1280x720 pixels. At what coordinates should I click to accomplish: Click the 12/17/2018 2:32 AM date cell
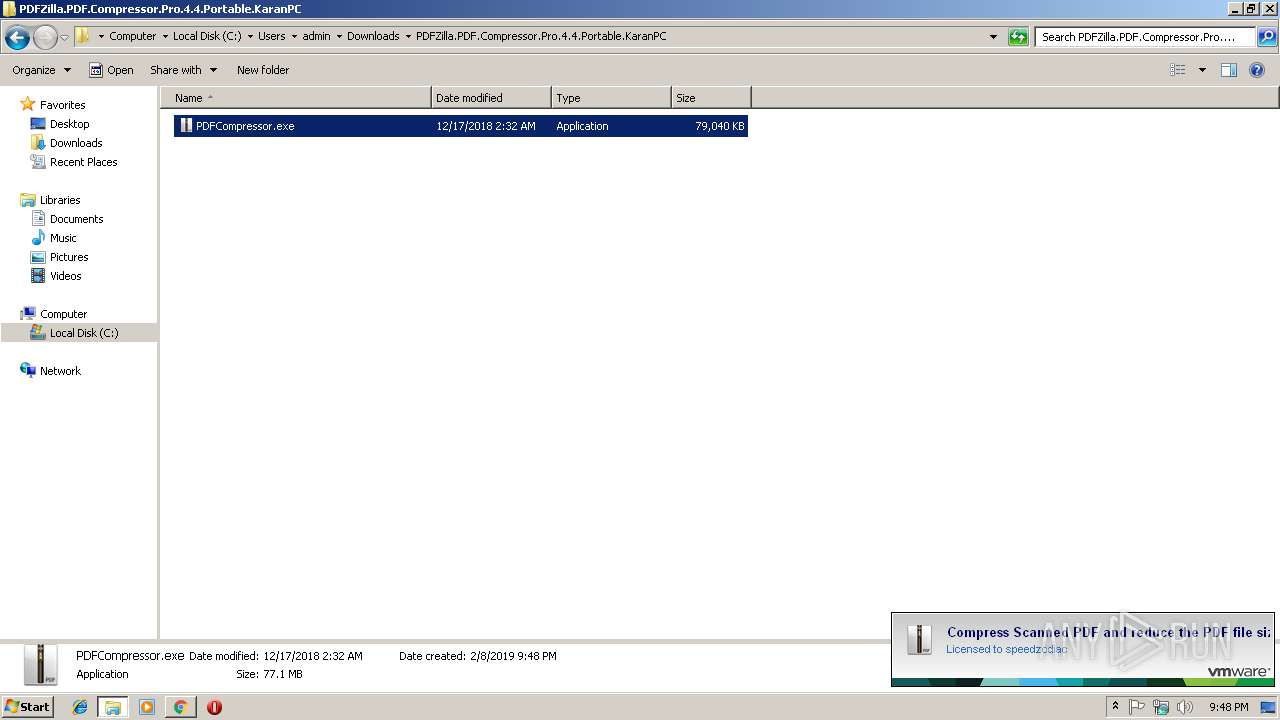(x=486, y=126)
